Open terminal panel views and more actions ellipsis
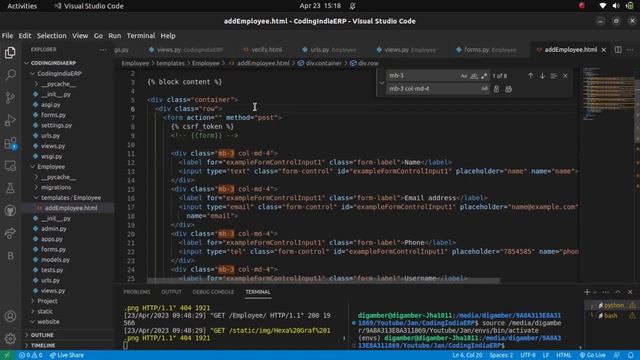The image size is (640, 360). click(606, 292)
